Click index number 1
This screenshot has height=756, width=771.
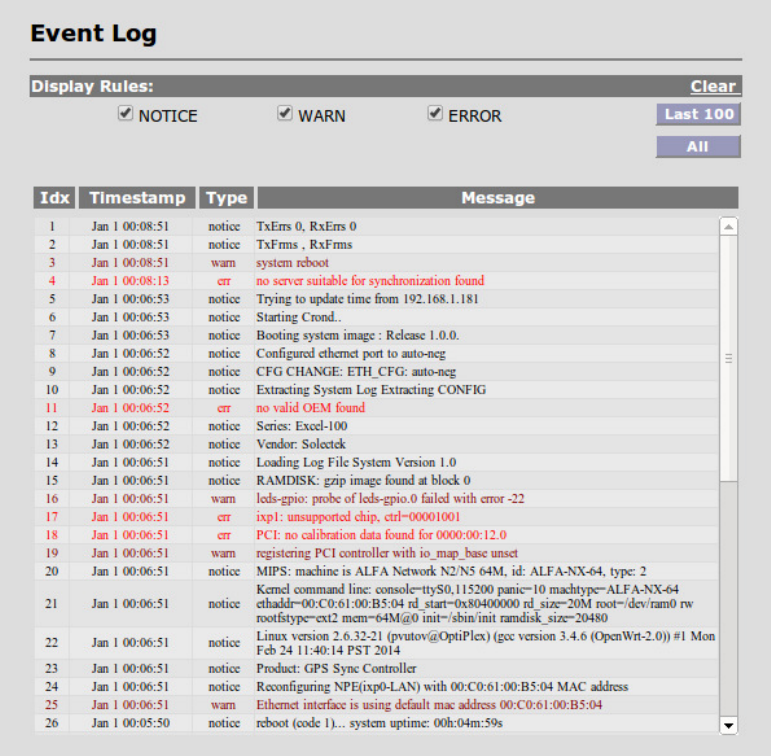(x=52, y=226)
